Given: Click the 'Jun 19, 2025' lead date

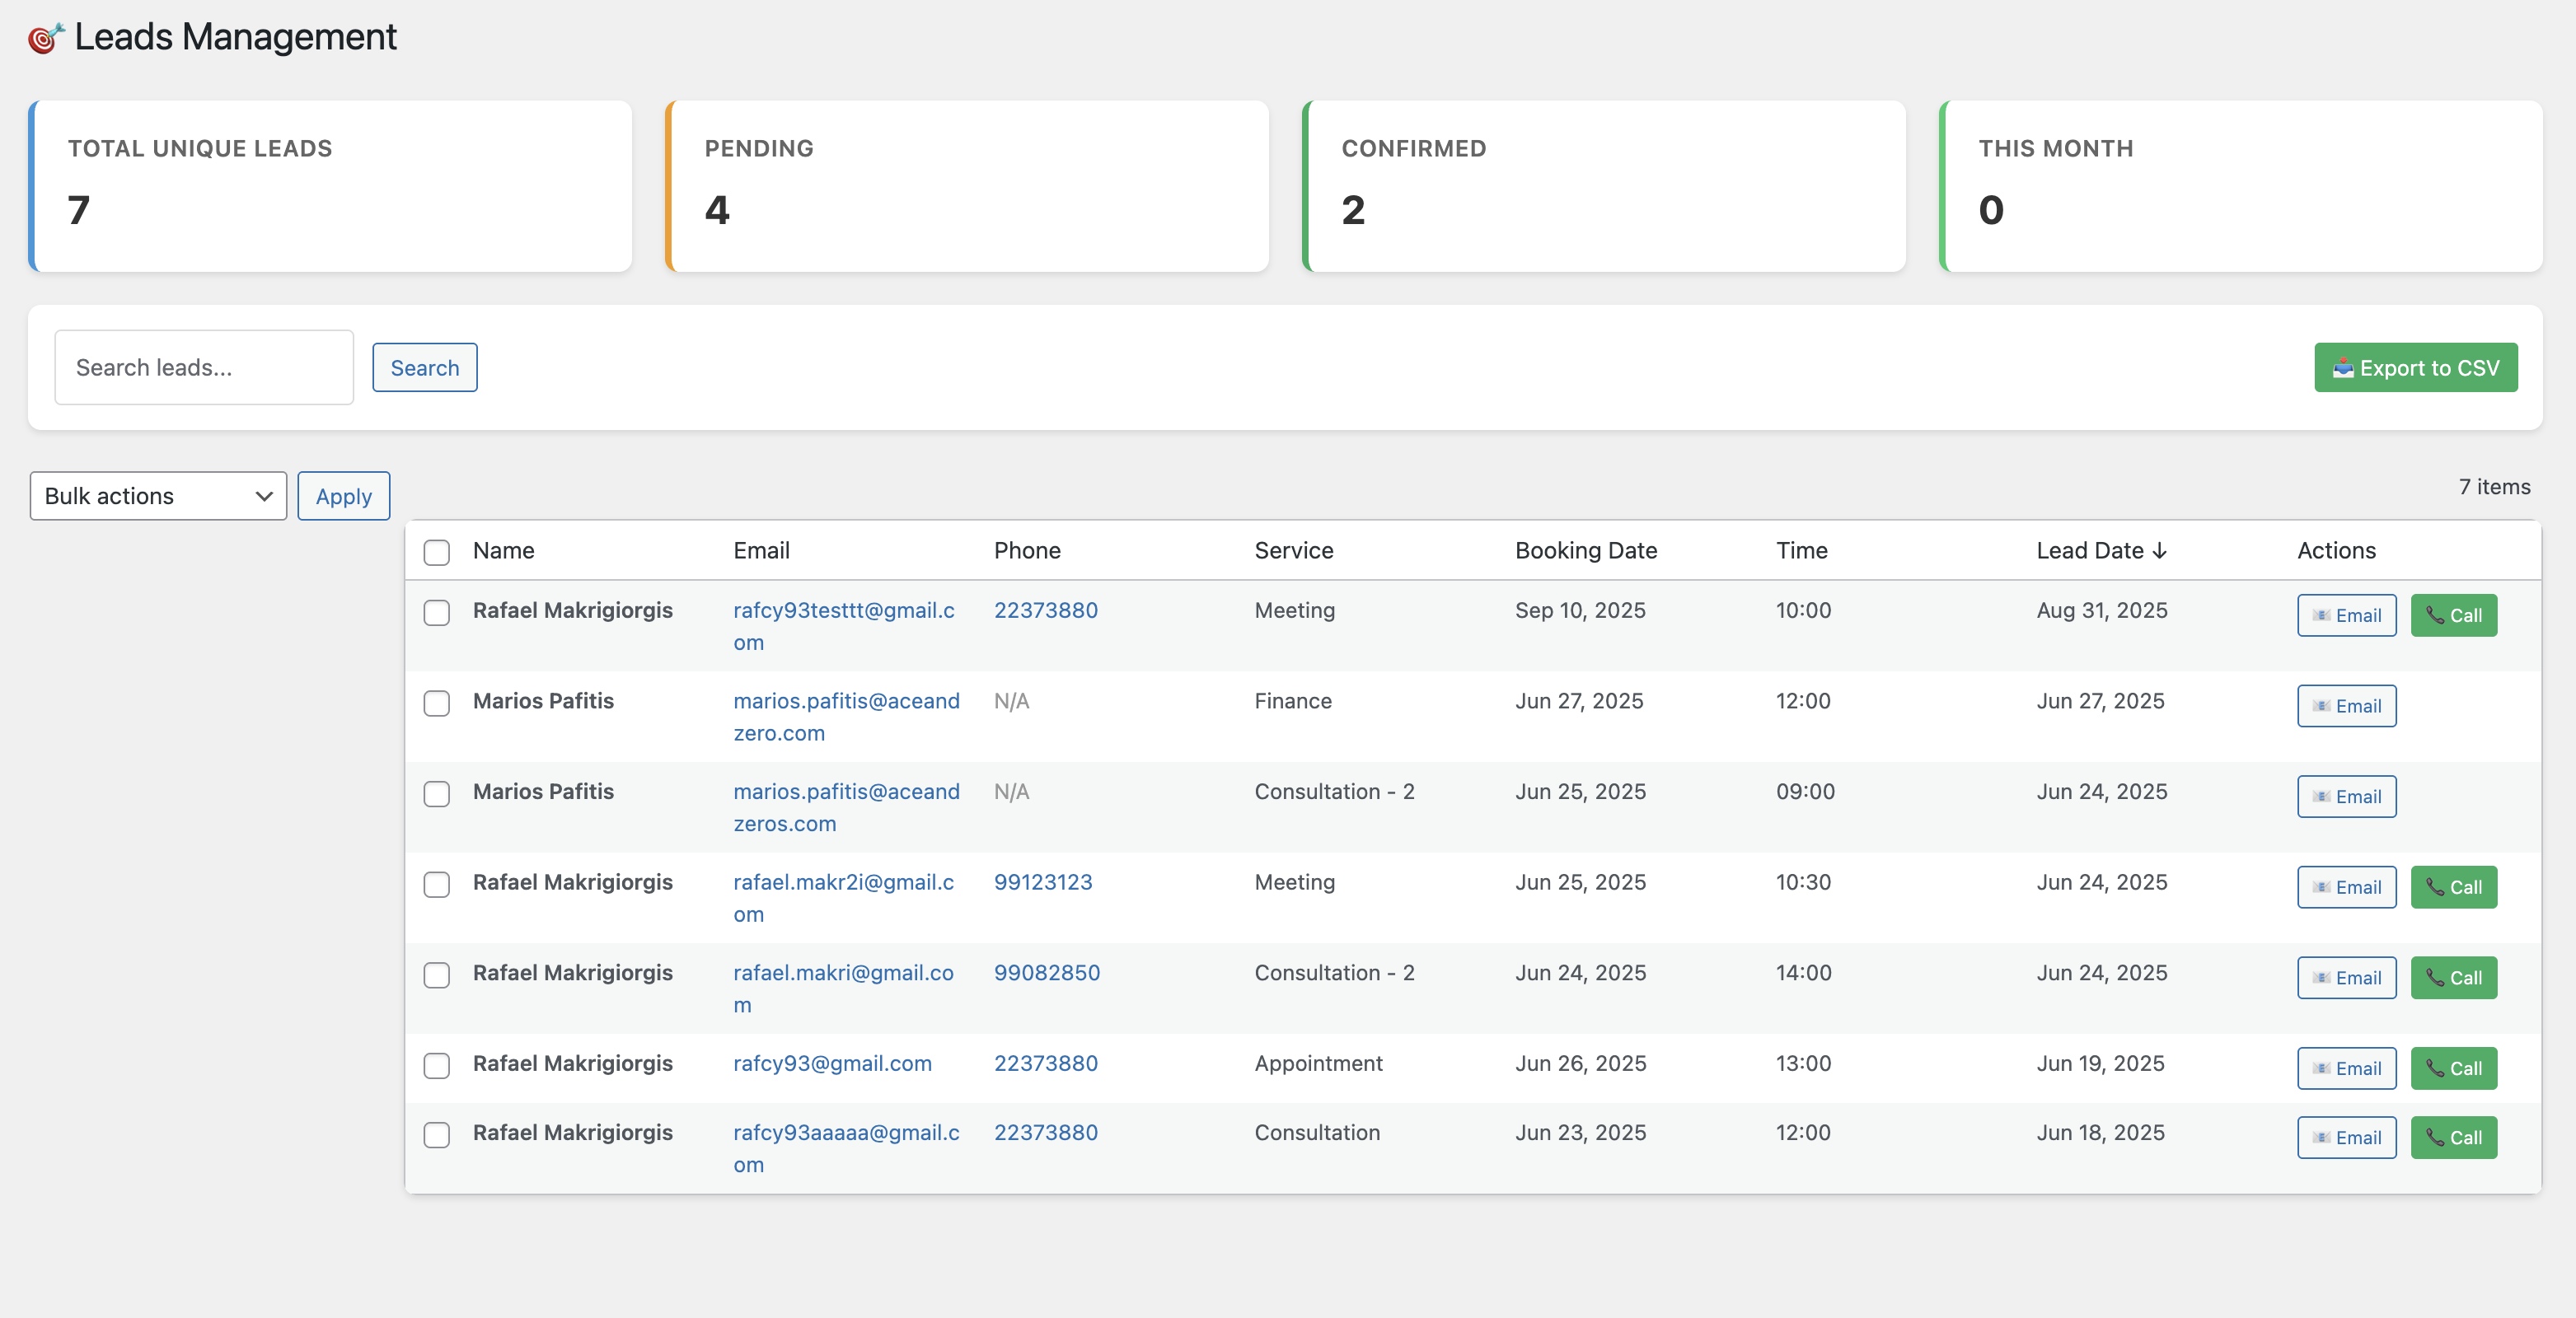Looking at the screenshot, I should point(2100,1064).
